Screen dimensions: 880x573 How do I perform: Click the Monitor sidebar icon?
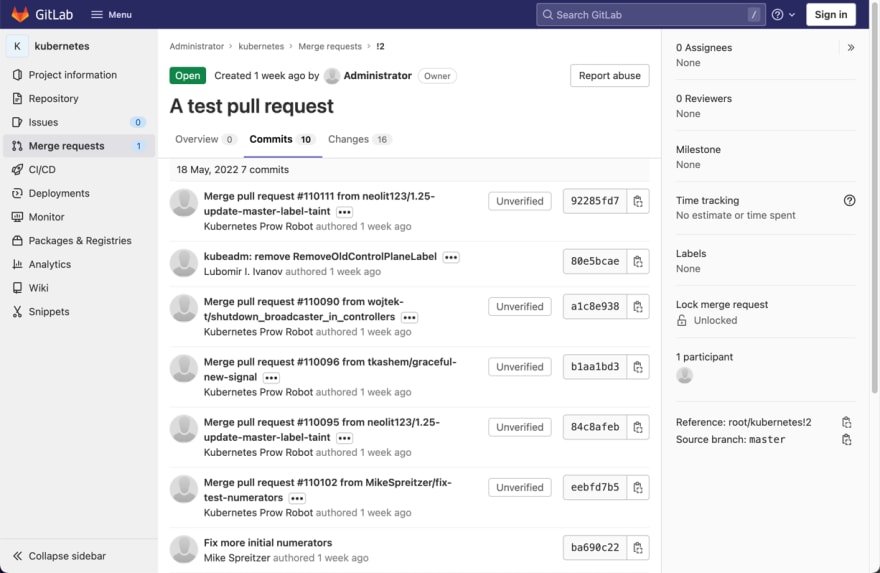(x=17, y=217)
